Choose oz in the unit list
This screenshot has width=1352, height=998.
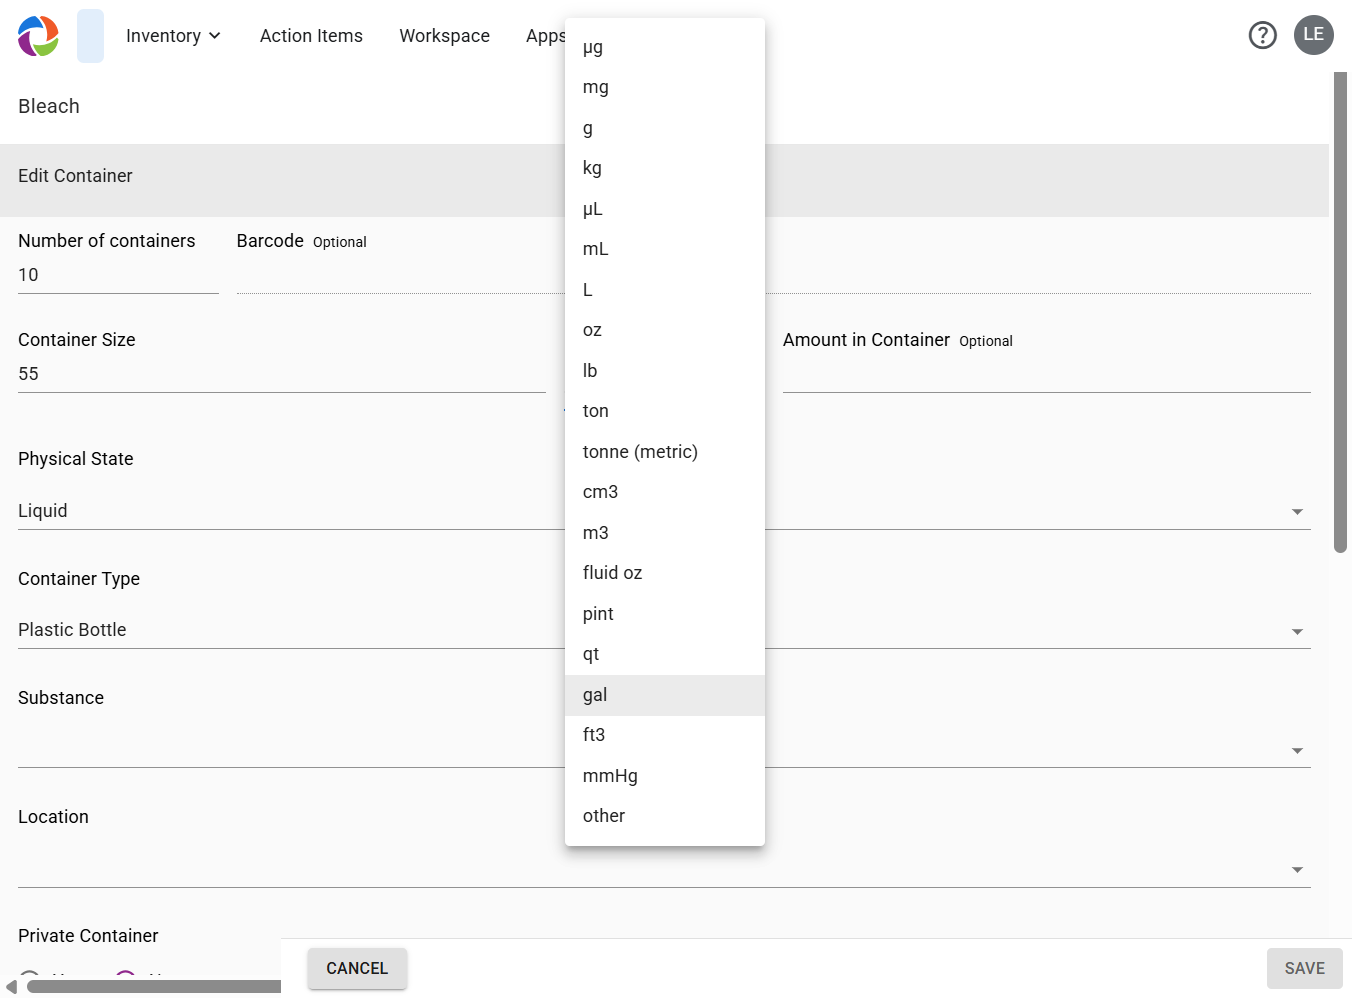click(x=665, y=330)
